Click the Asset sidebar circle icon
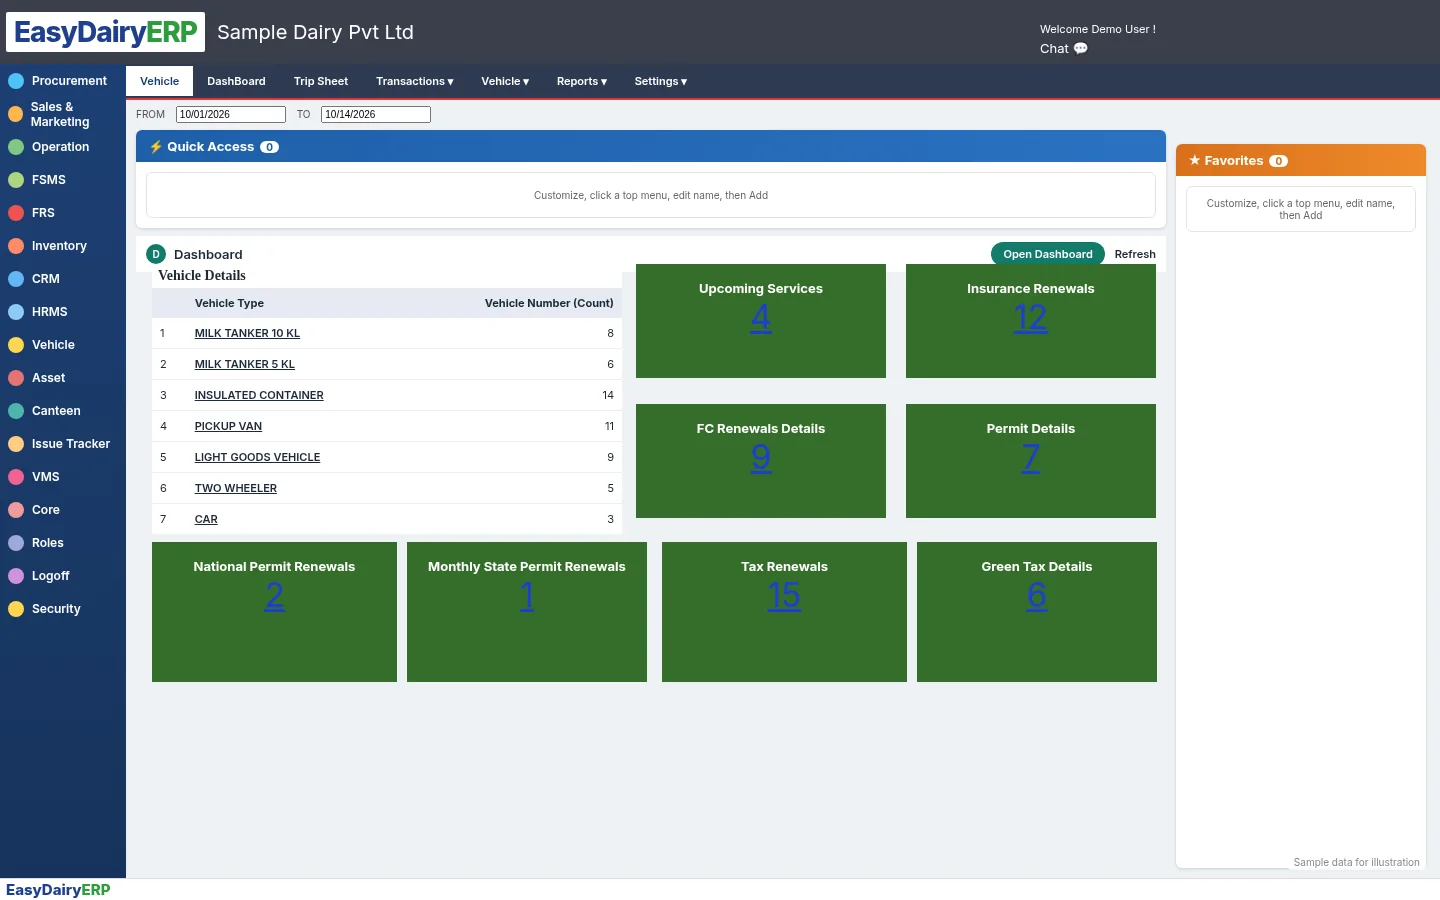 [16, 378]
